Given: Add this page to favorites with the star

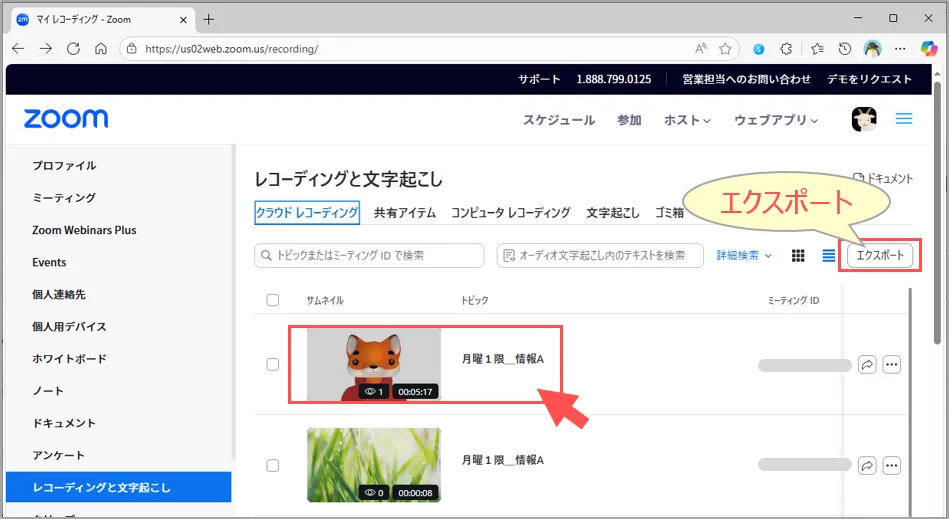Looking at the screenshot, I should tap(725, 49).
